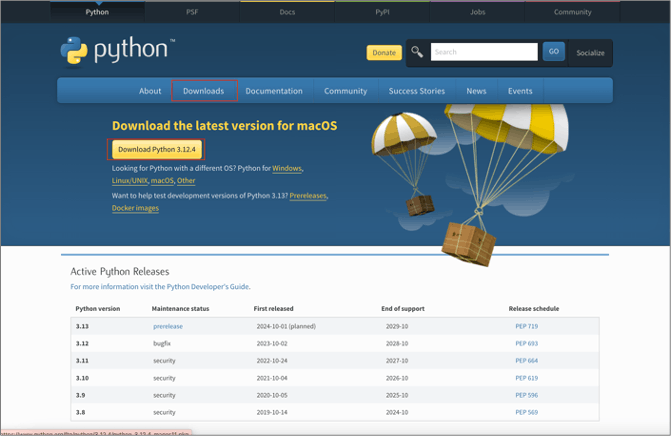Click the Python logo icon
This screenshot has width=671, height=436.
[x=74, y=52]
